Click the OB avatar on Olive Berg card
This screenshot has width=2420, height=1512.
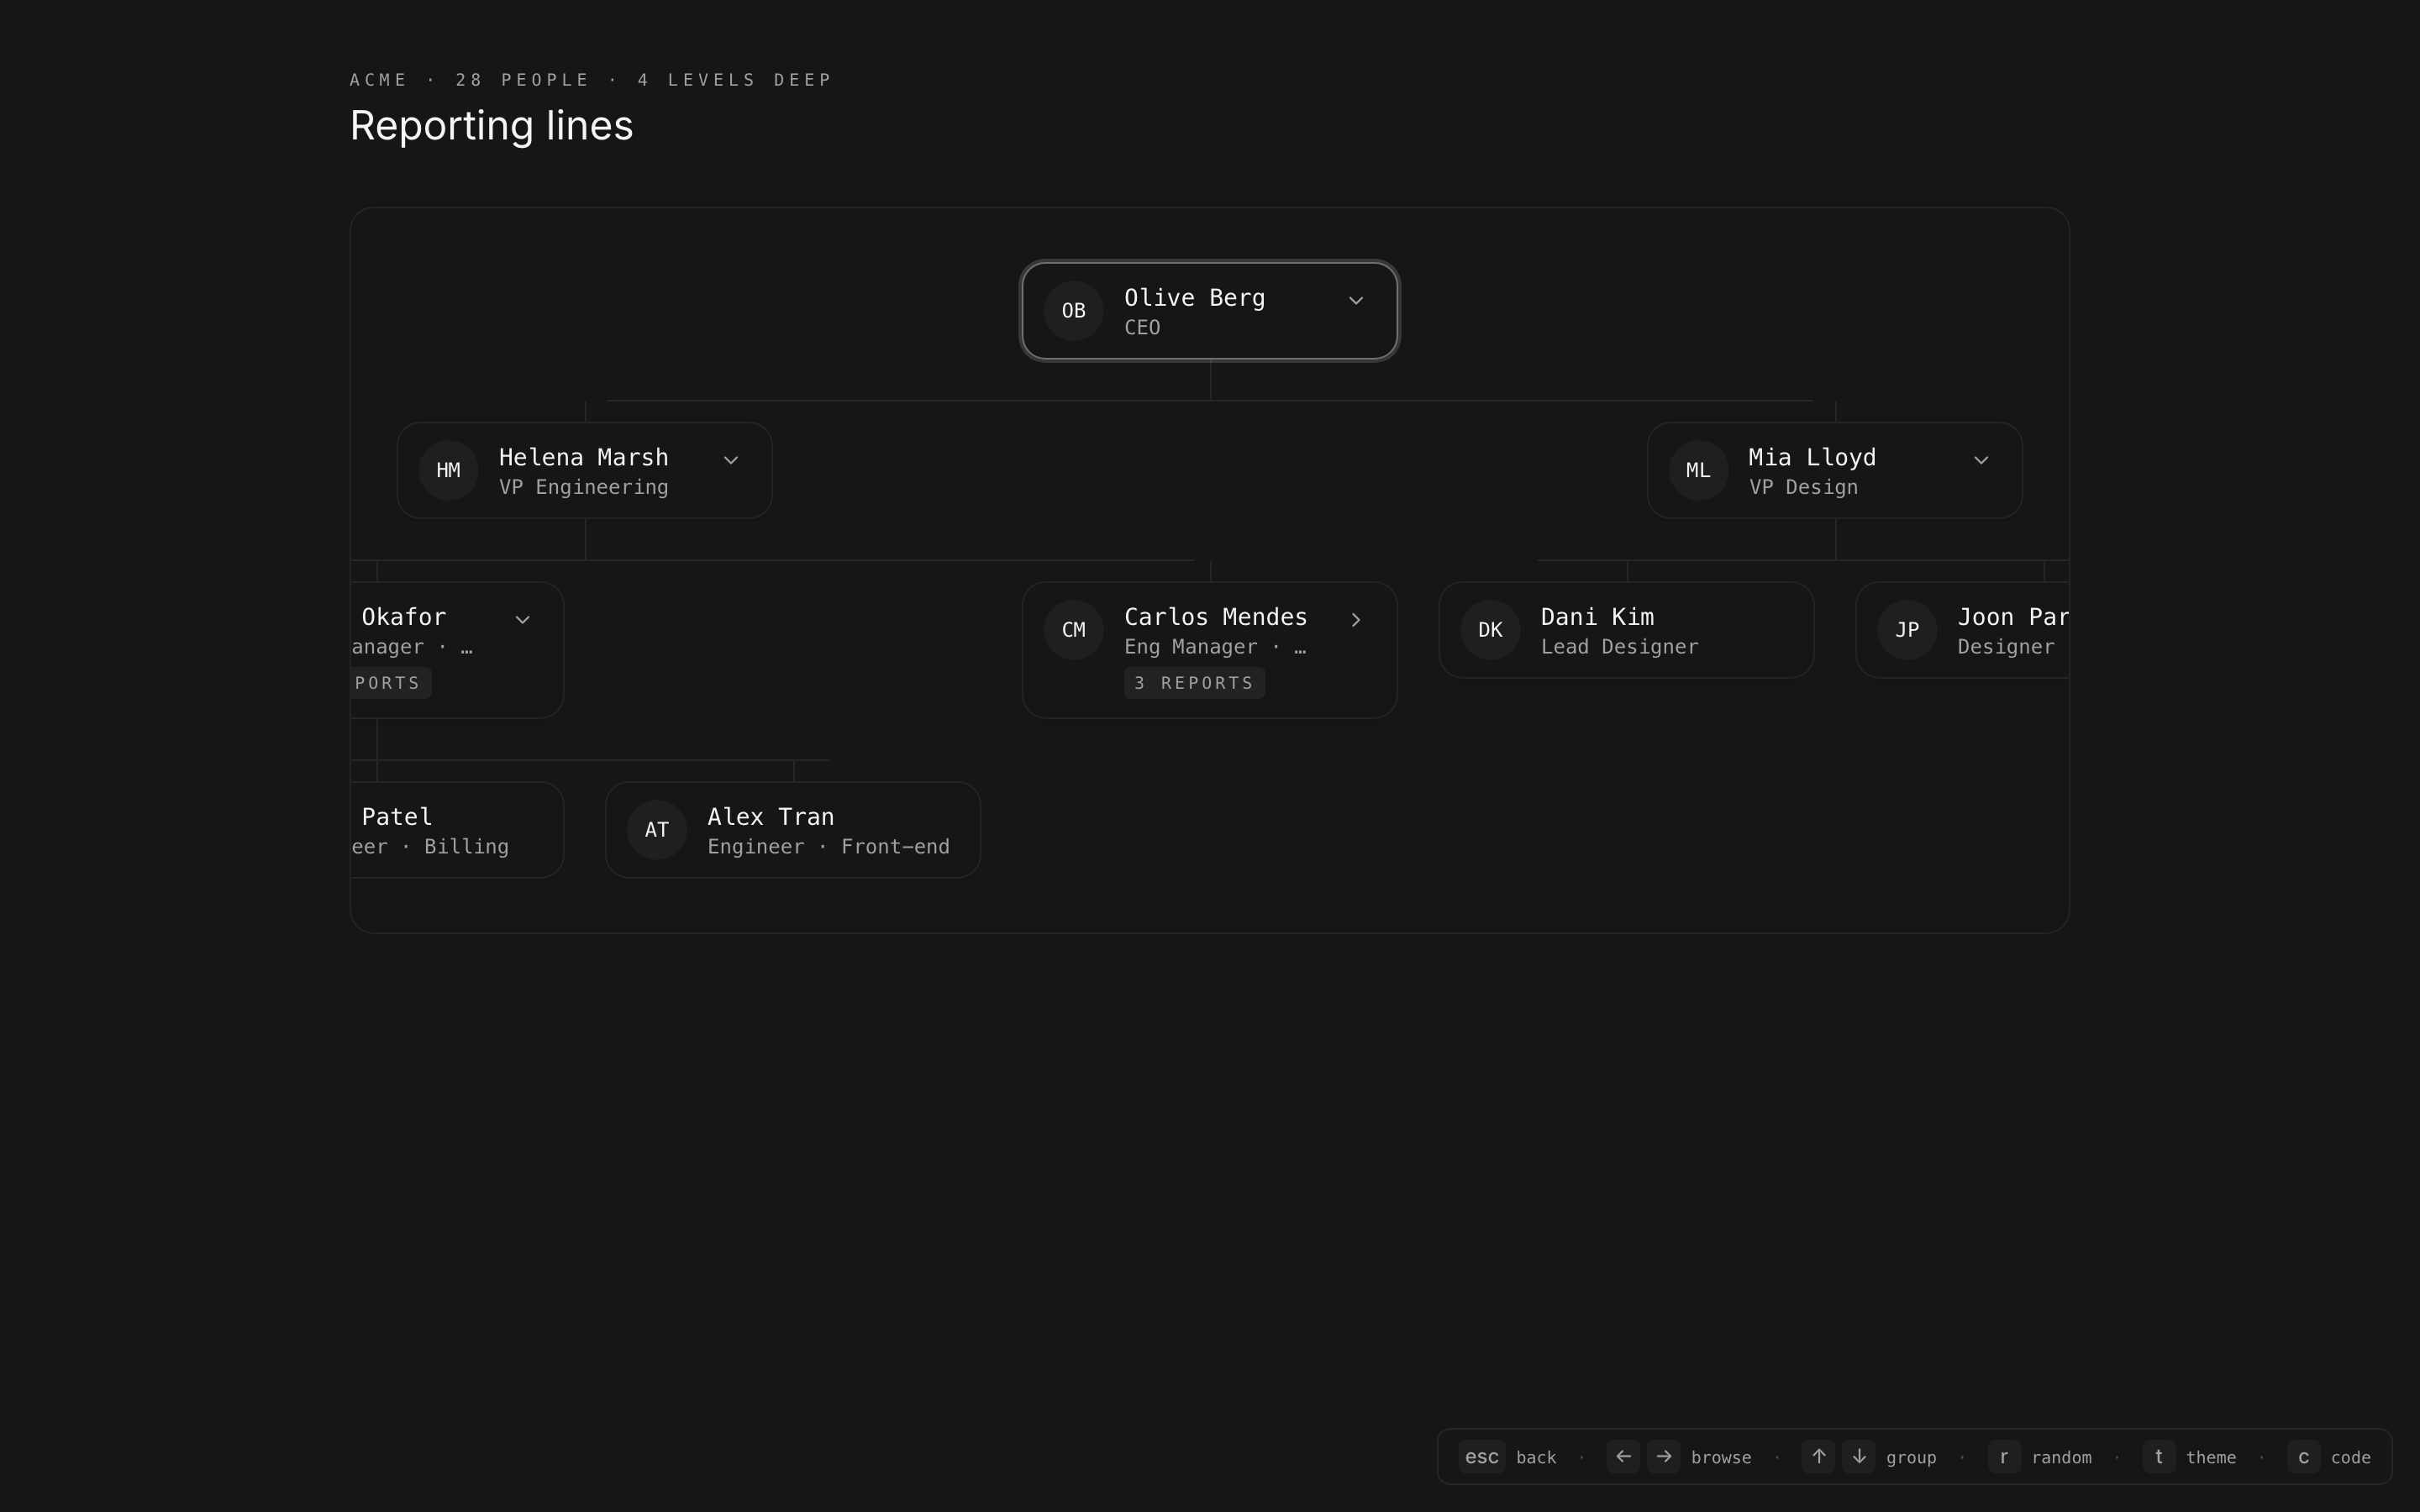tap(1073, 311)
